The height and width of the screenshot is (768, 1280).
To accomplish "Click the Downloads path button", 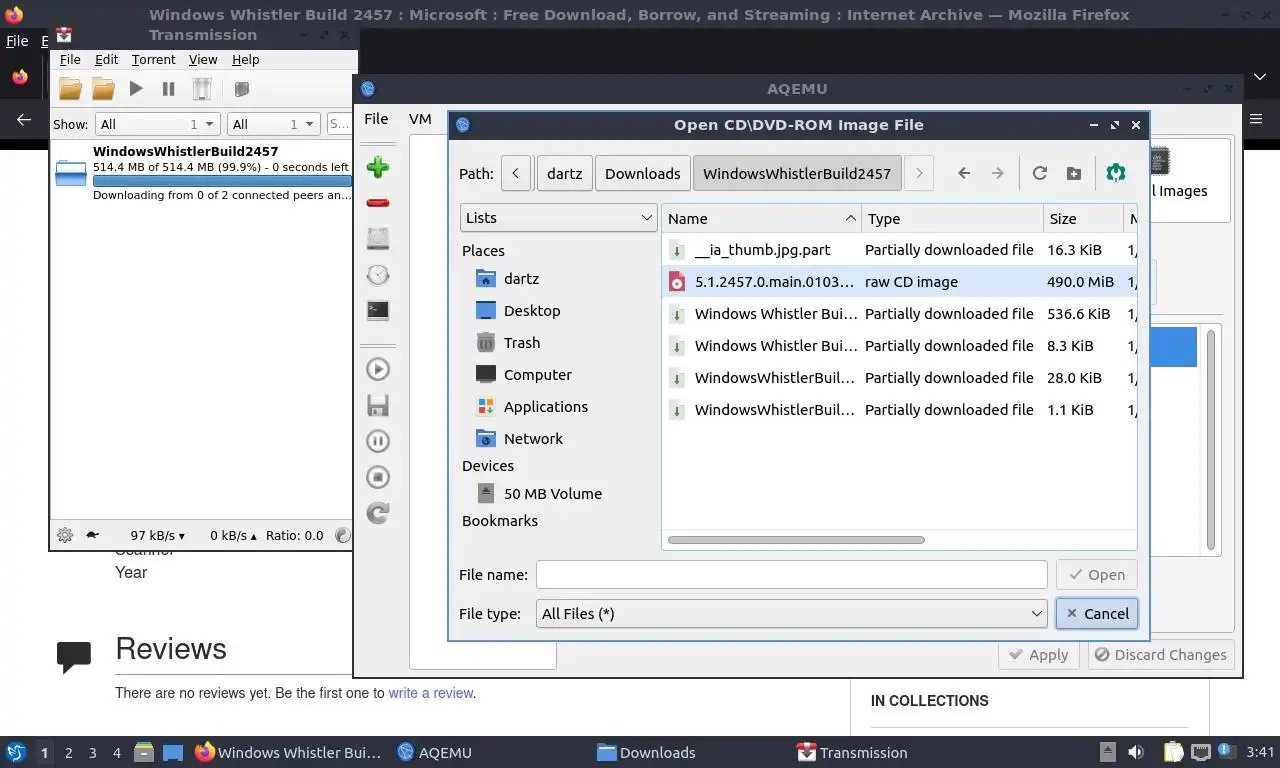I will [642, 173].
